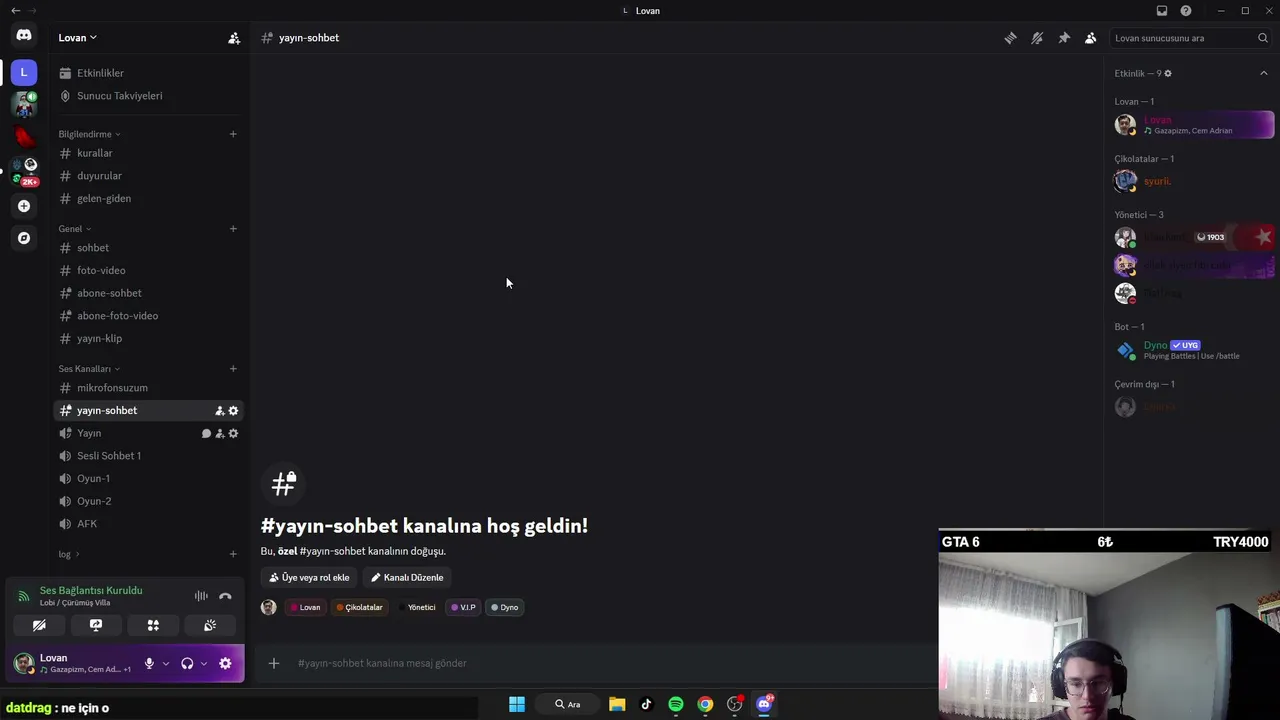Viewport: 1280px width, 720px height.
Task: Click the invite people icon beside Lovan
Action: coord(234,38)
